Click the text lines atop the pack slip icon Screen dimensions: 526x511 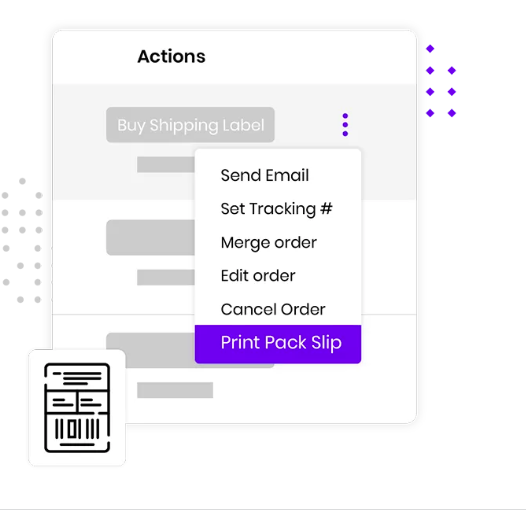[x=77, y=378]
